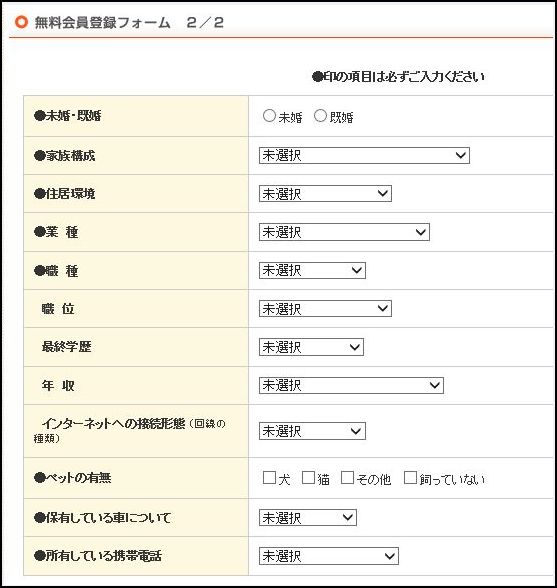The image size is (557, 588).
Task: Click the orange circle icon beside form title
Action: click(x=21, y=22)
